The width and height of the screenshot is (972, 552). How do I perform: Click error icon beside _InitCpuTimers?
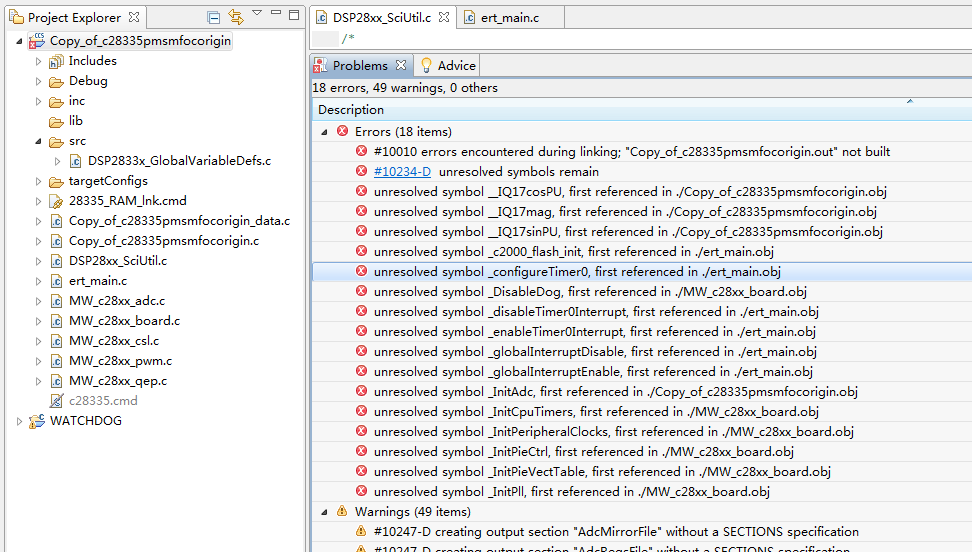point(361,411)
